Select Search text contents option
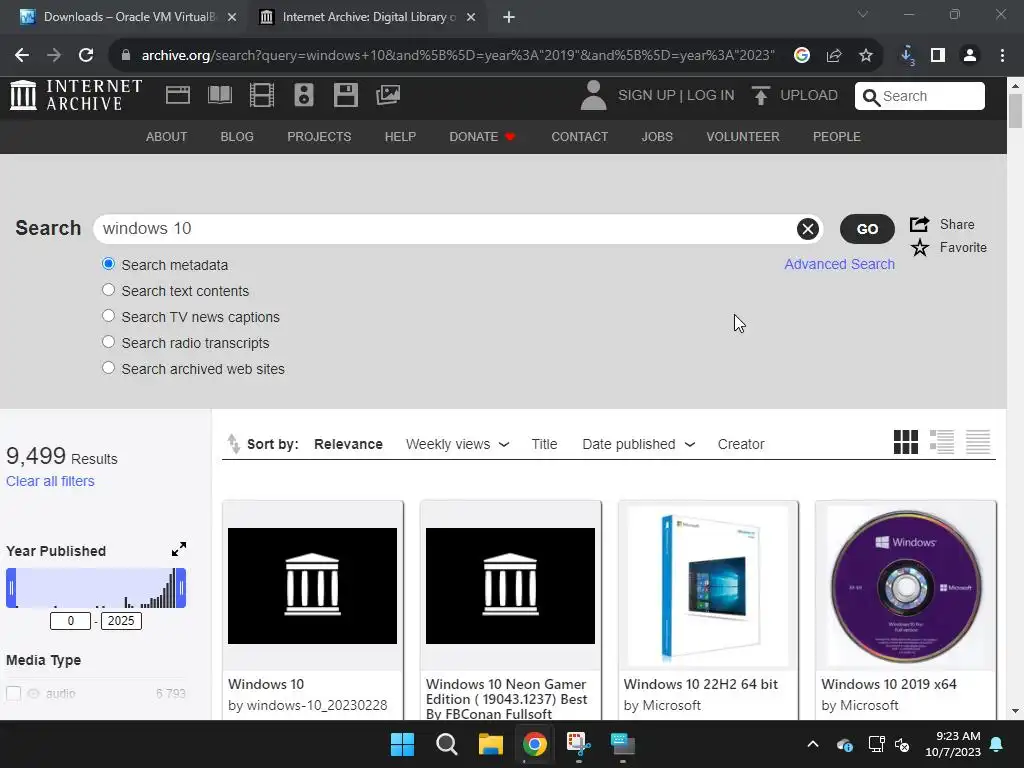This screenshot has height=768, width=1024. (108, 289)
